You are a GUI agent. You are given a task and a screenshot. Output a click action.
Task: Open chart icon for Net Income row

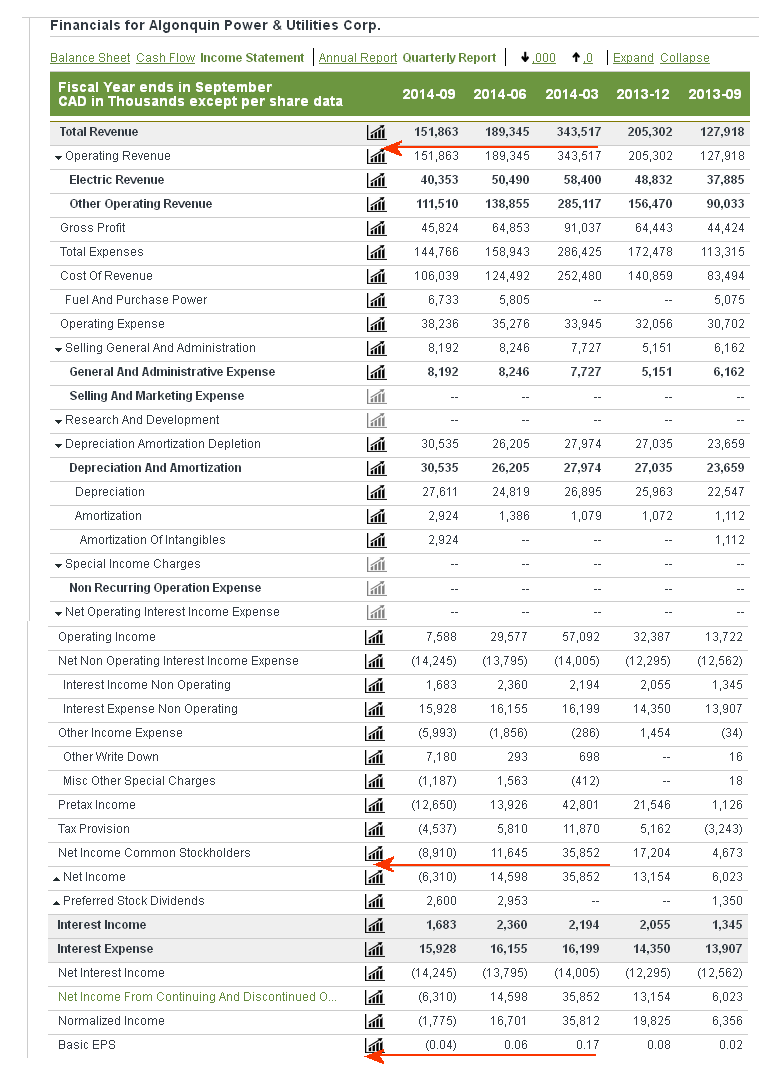374,877
